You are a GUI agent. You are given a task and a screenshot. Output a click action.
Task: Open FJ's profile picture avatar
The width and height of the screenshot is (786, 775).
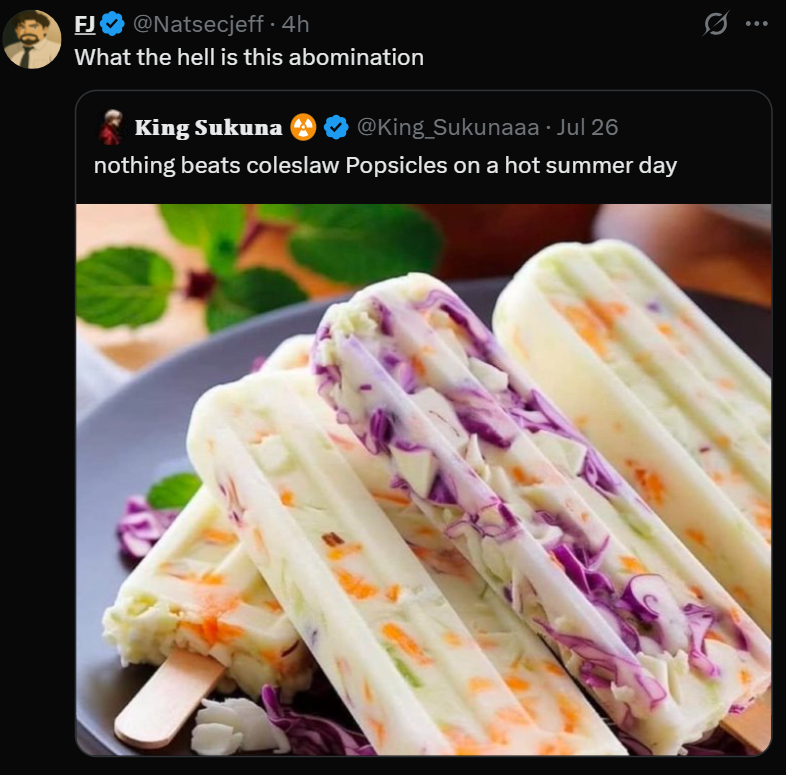(32, 39)
